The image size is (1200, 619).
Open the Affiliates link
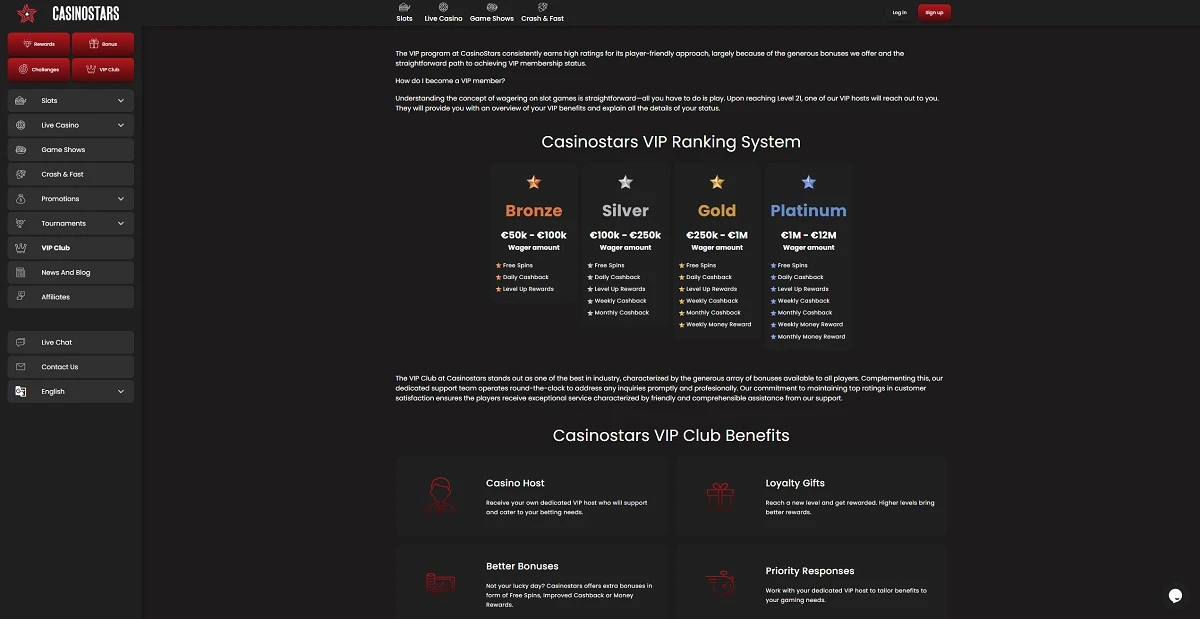pyautogui.click(x=70, y=297)
